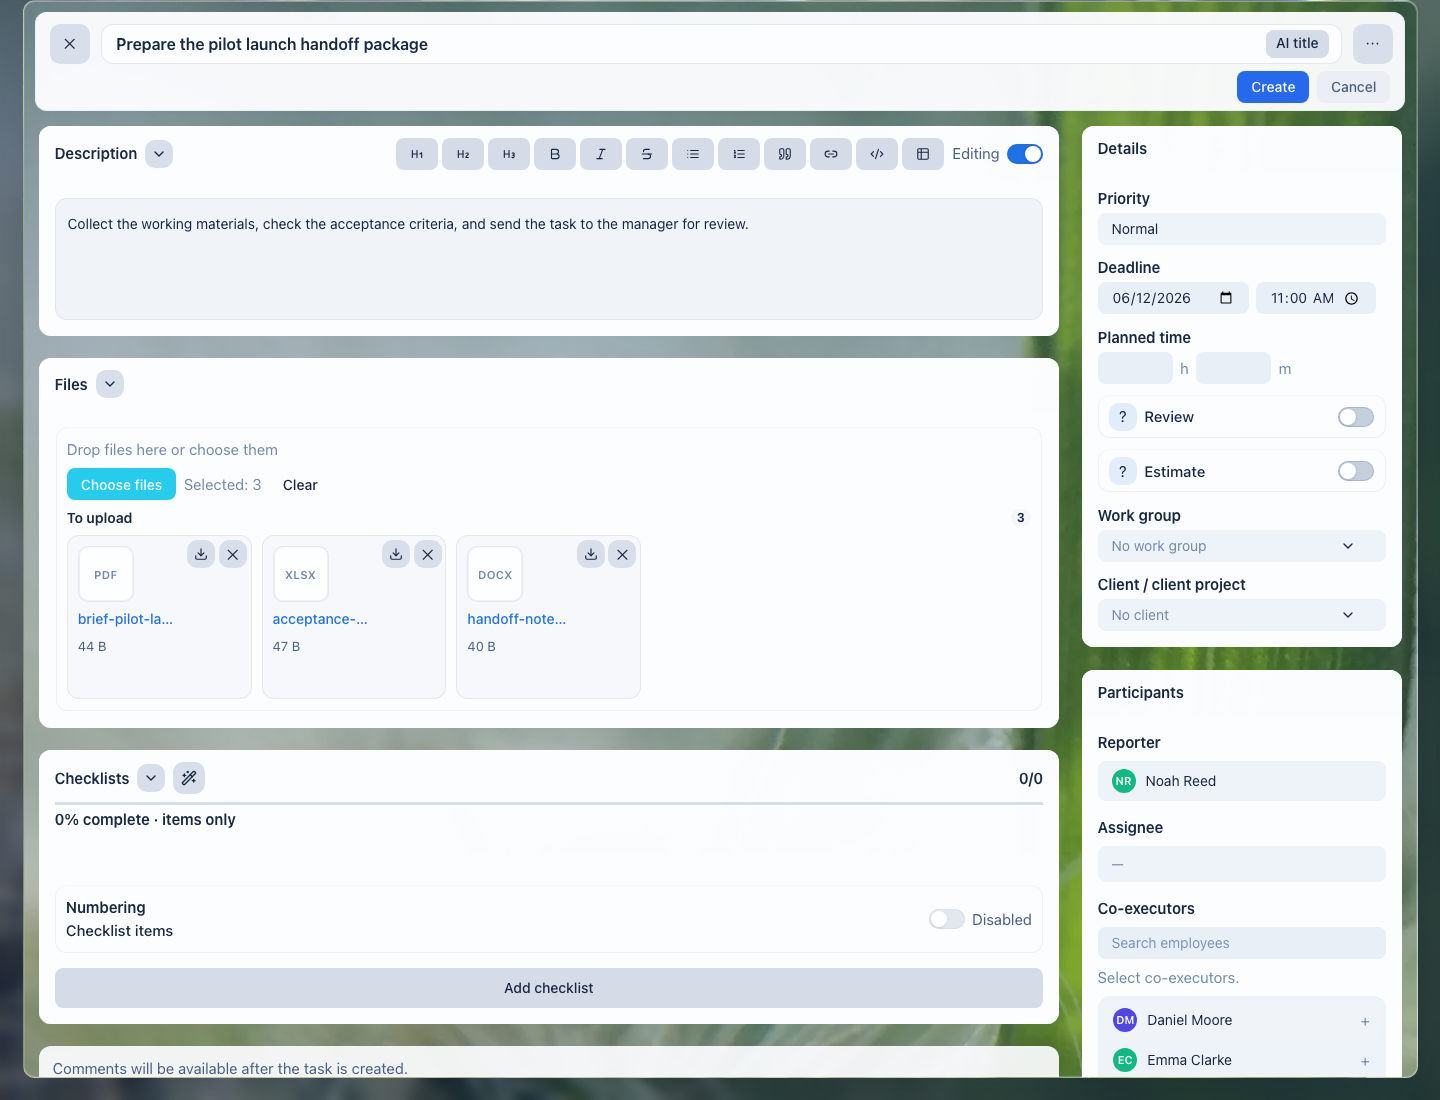The height and width of the screenshot is (1100, 1440).
Task: Apply Heading 1 formatting
Action: tap(417, 154)
